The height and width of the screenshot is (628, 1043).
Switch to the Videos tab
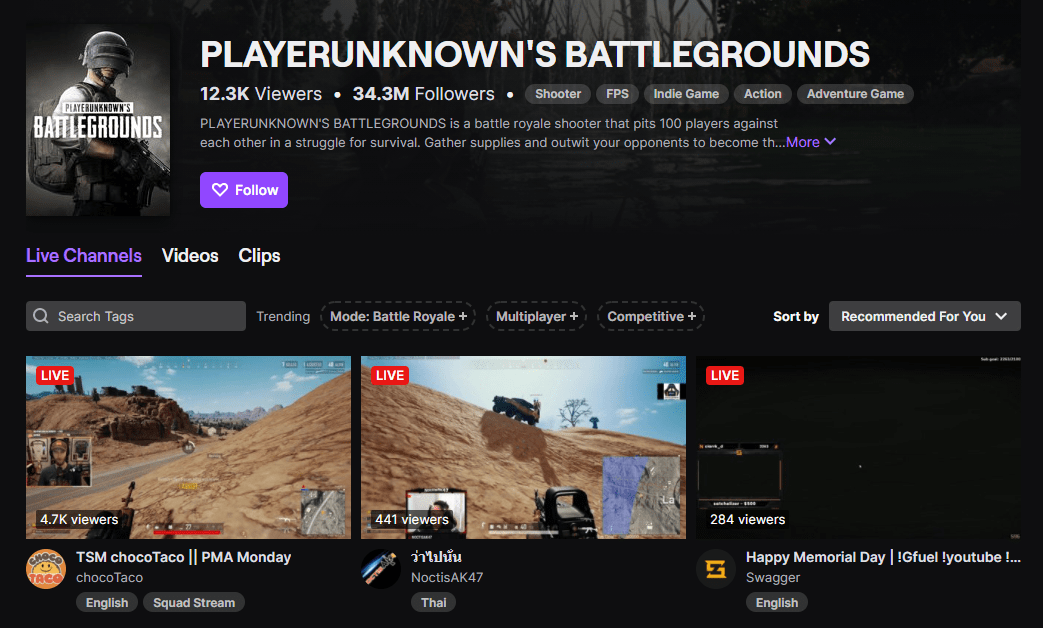click(190, 256)
